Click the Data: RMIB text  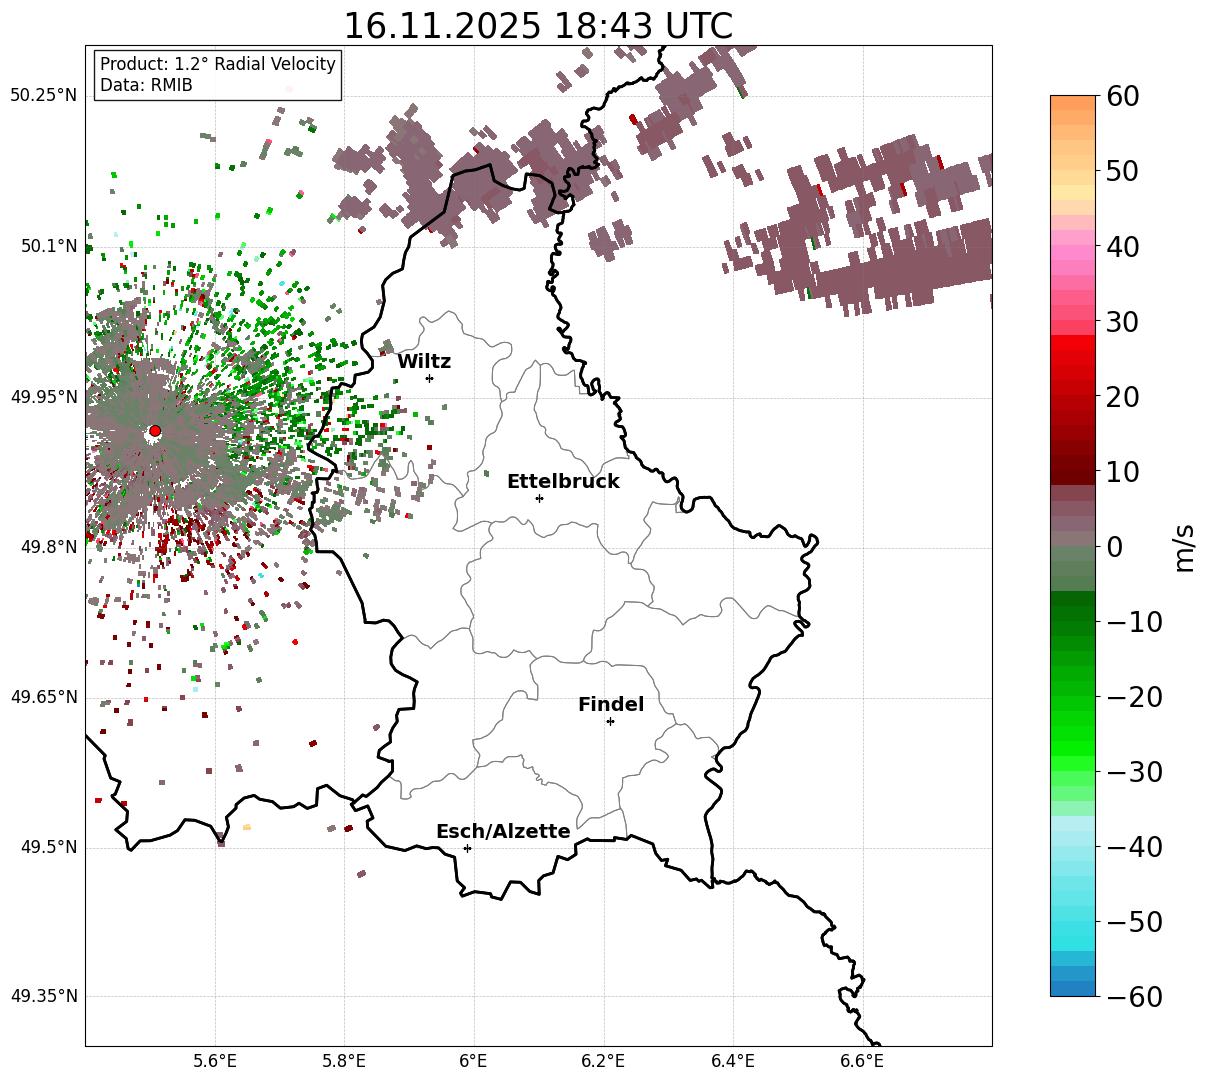coord(146,86)
